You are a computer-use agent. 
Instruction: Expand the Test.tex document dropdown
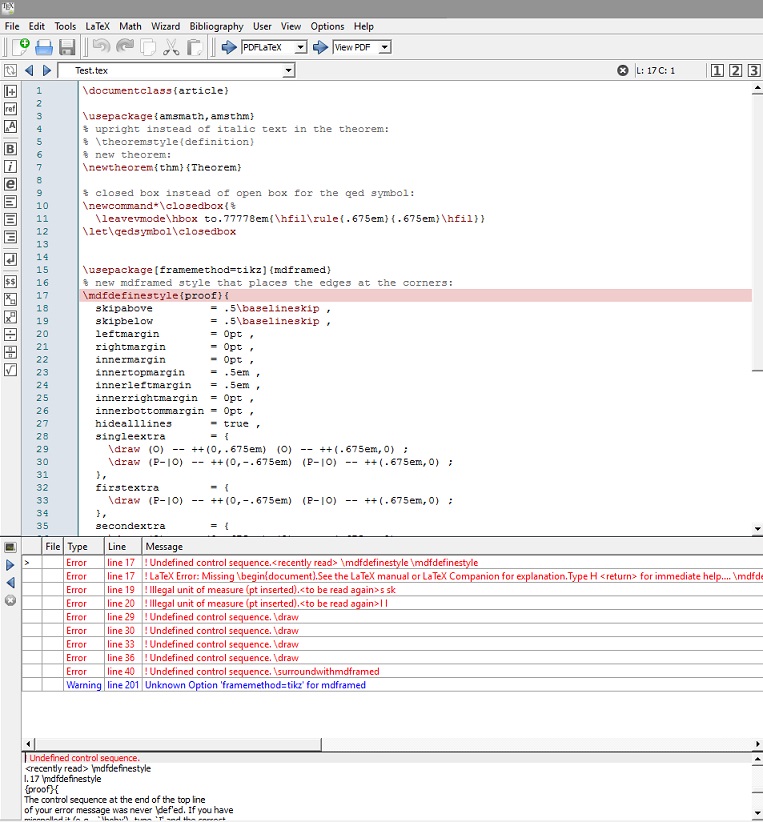click(x=288, y=70)
